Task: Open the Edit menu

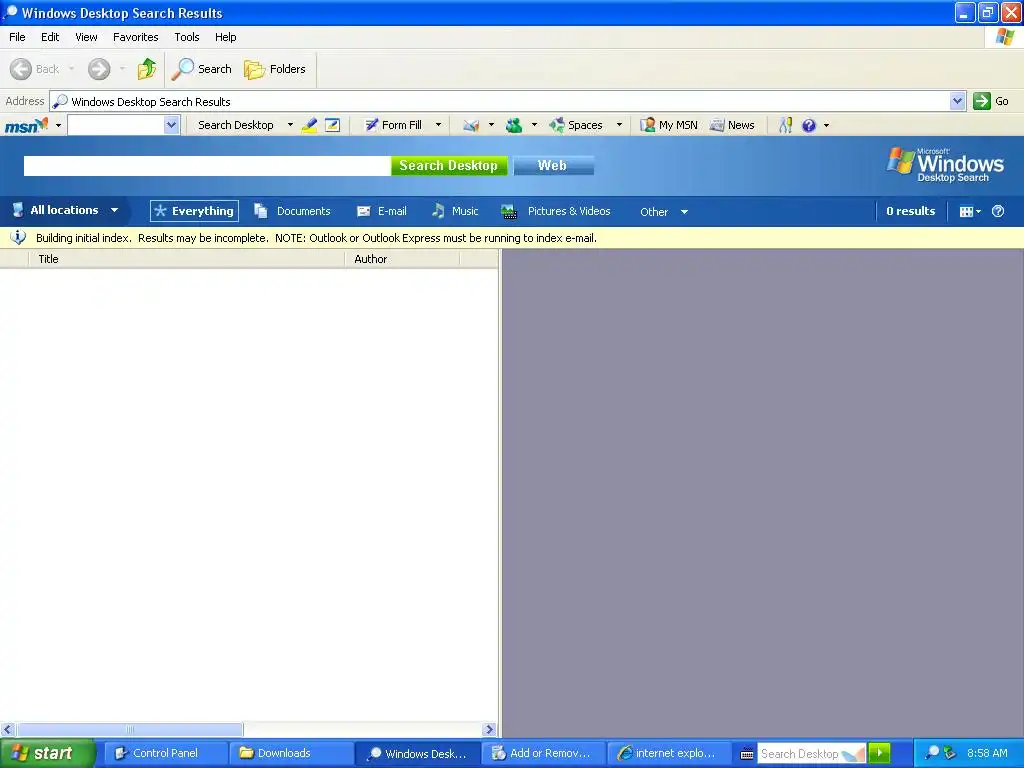Action: (x=50, y=37)
